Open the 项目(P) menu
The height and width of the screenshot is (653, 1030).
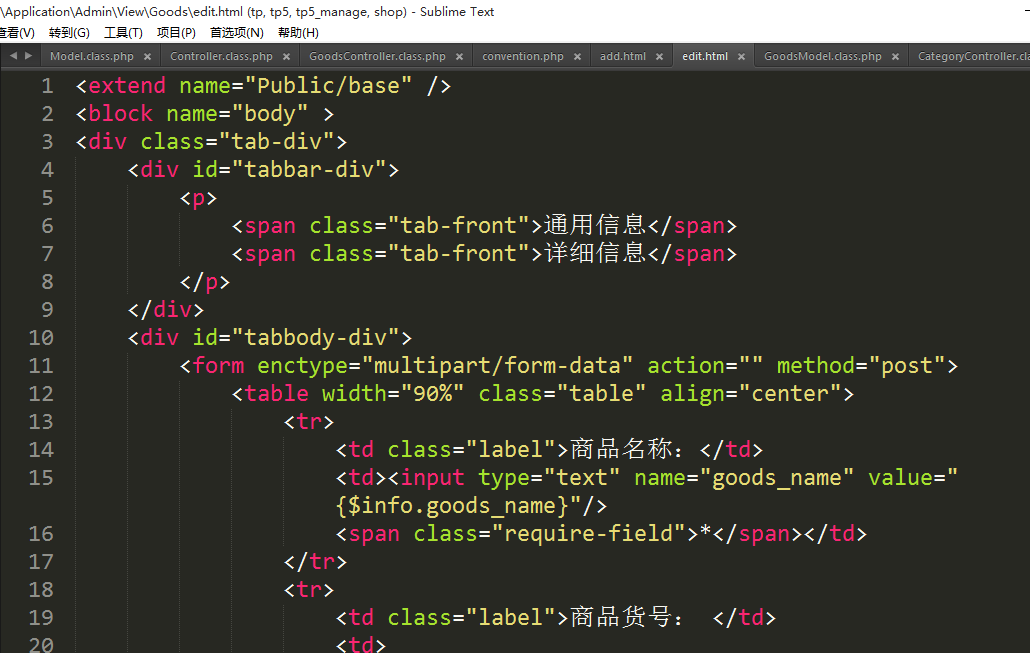tap(176, 33)
